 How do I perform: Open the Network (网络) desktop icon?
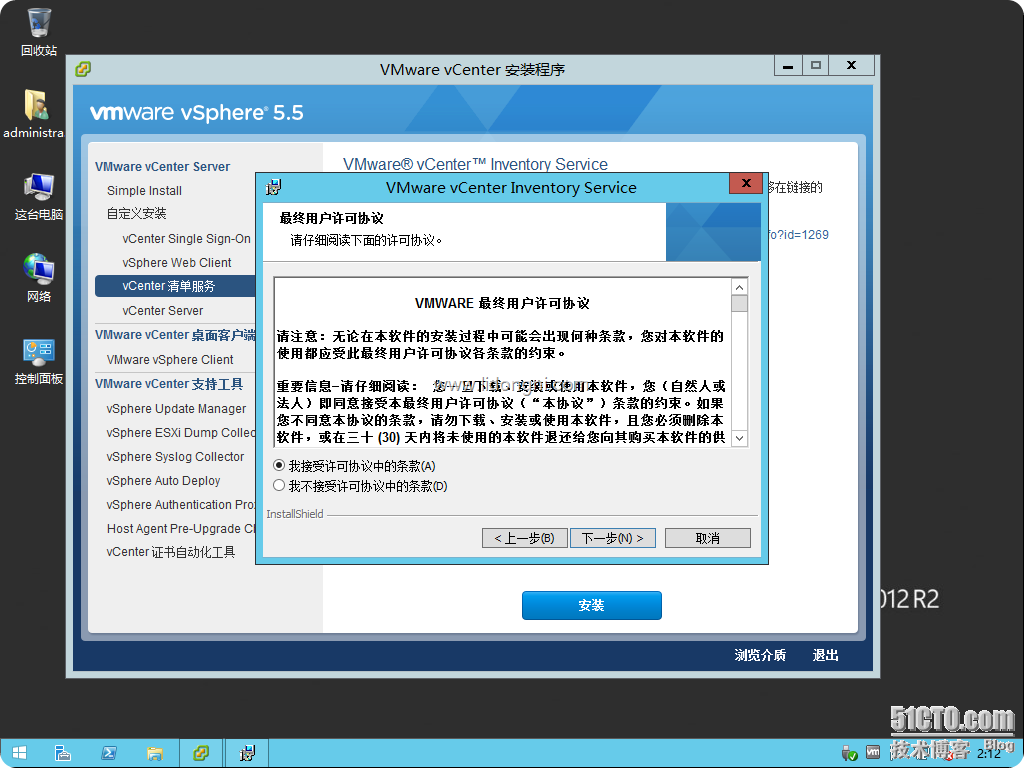tap(39, 278)
